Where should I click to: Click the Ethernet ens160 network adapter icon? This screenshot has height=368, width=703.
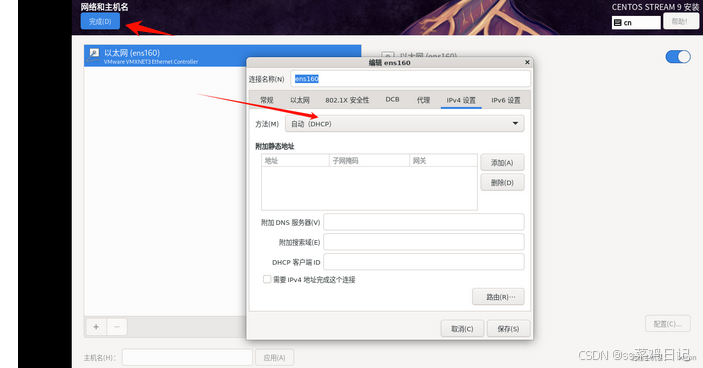[94, 55]
